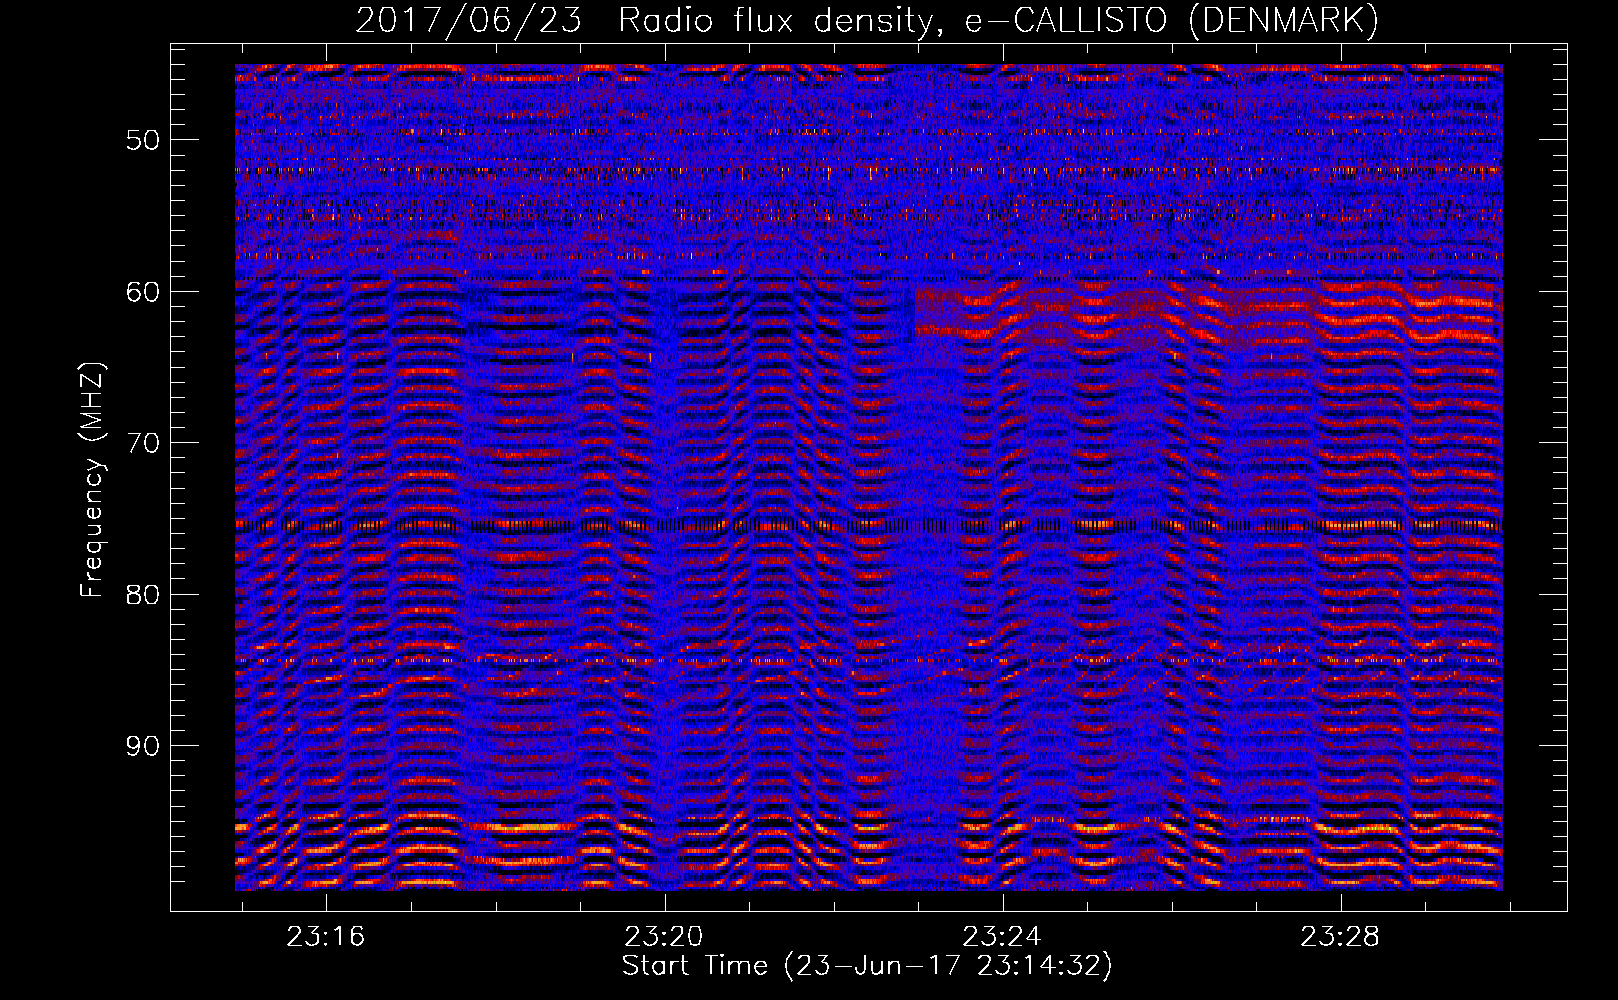Click the 23:24 time tick label
This screenshot has width=1618, height=1000.
[1002, 937]
